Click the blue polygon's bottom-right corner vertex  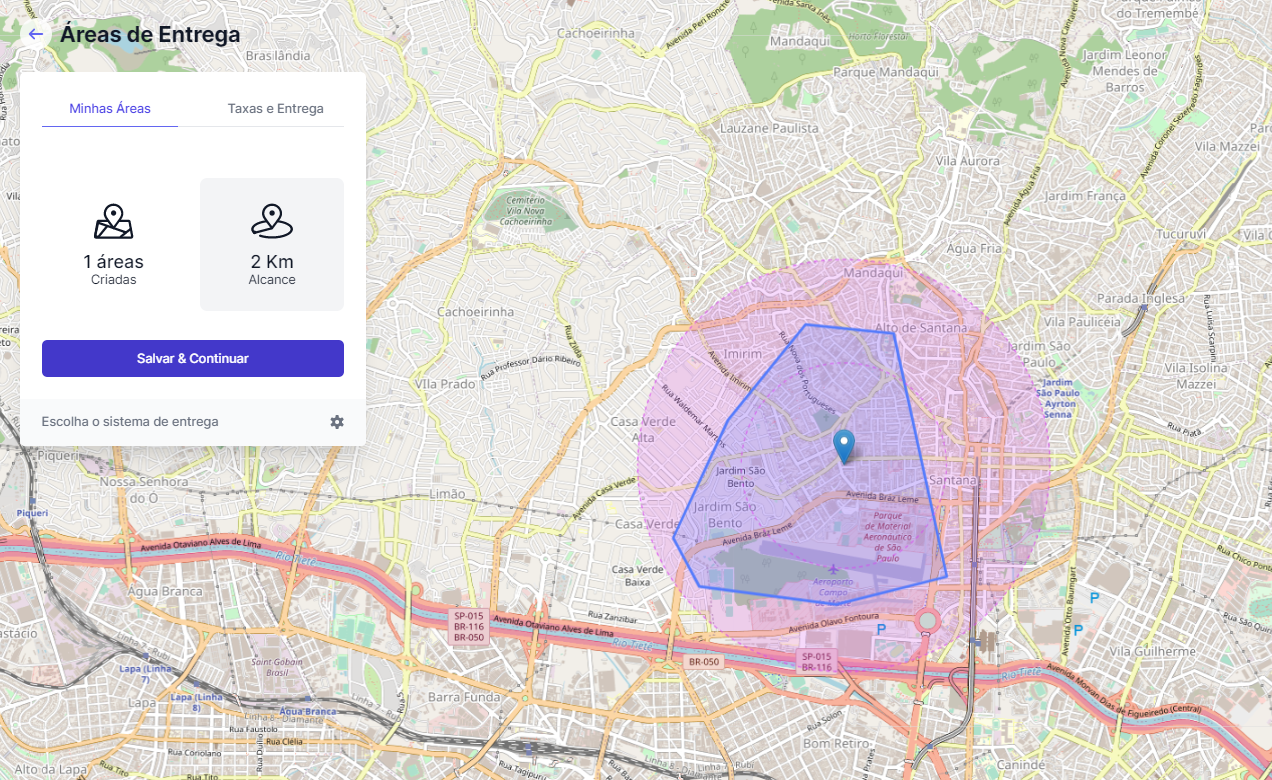[946, 576]
